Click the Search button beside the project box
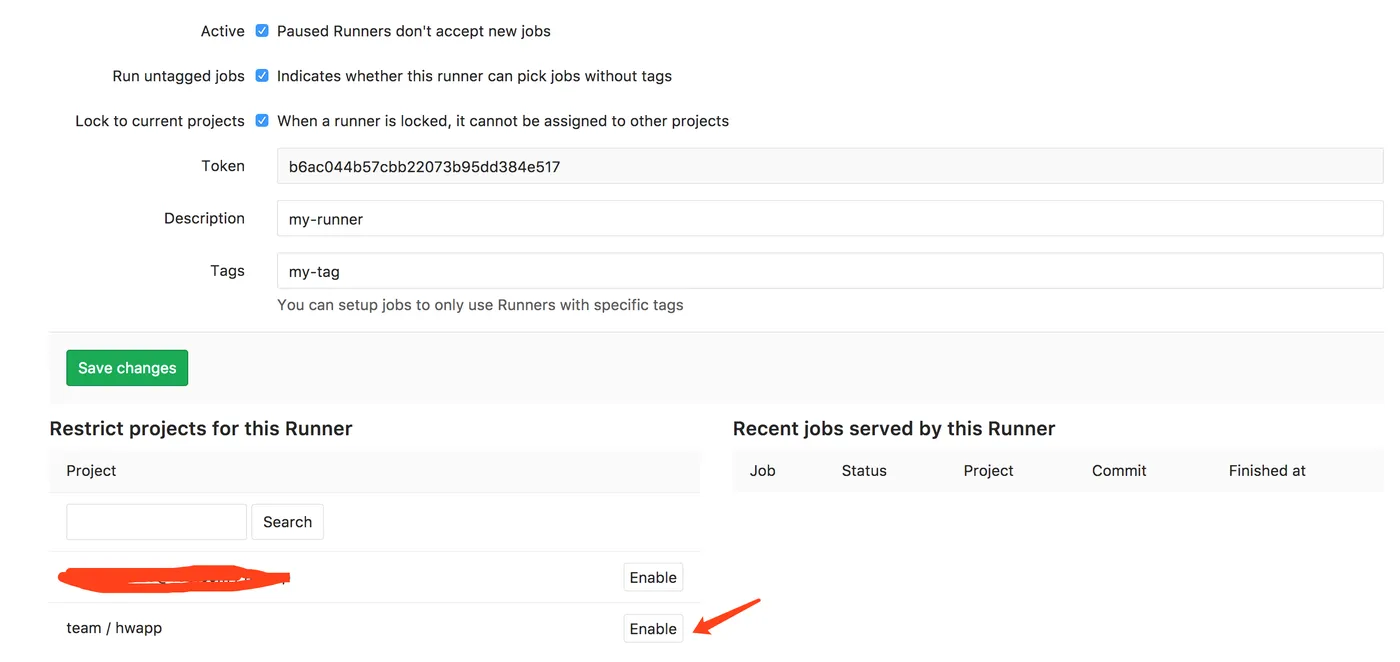1400x662 pixels. (x=287, y=522)
